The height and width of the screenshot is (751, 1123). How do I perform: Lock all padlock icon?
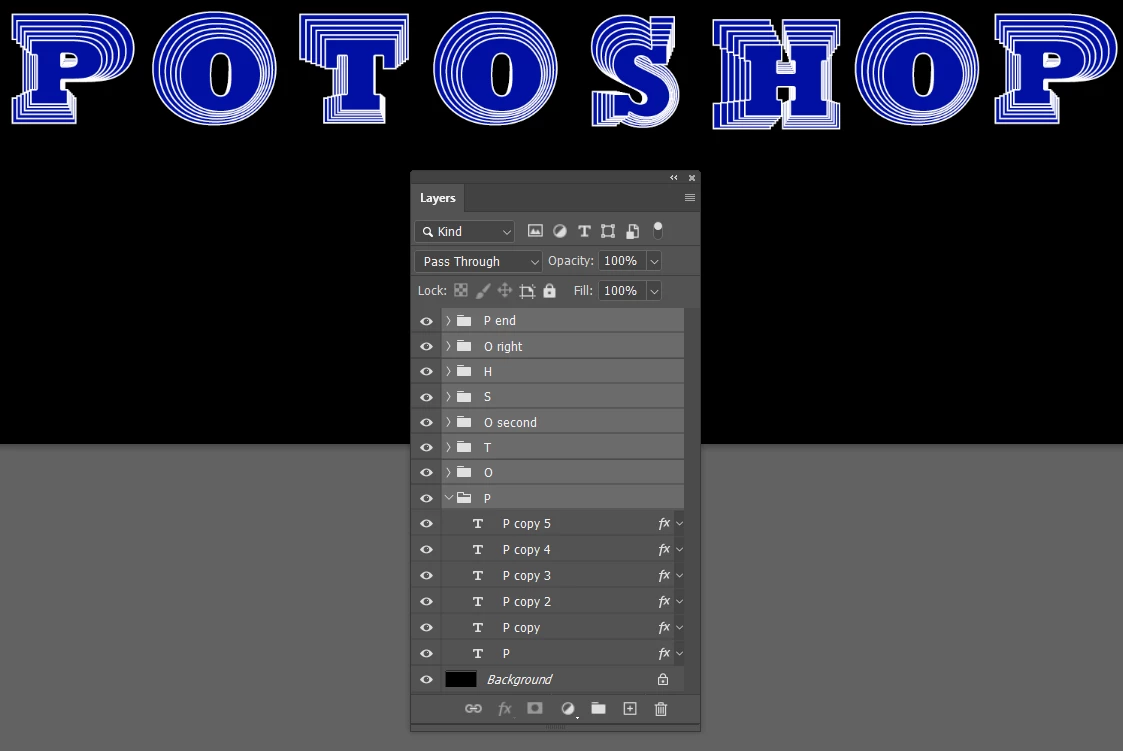549,290
